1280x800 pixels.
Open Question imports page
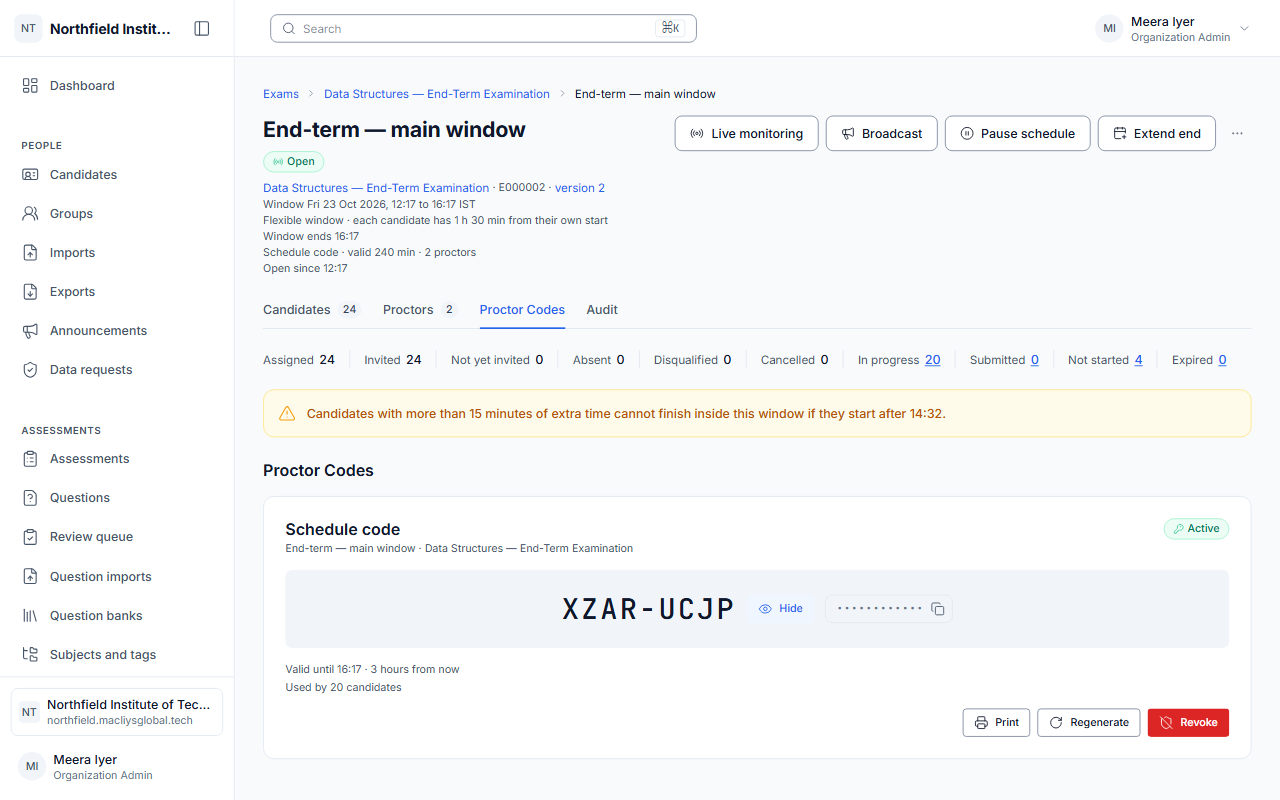[x=117, y=577]
